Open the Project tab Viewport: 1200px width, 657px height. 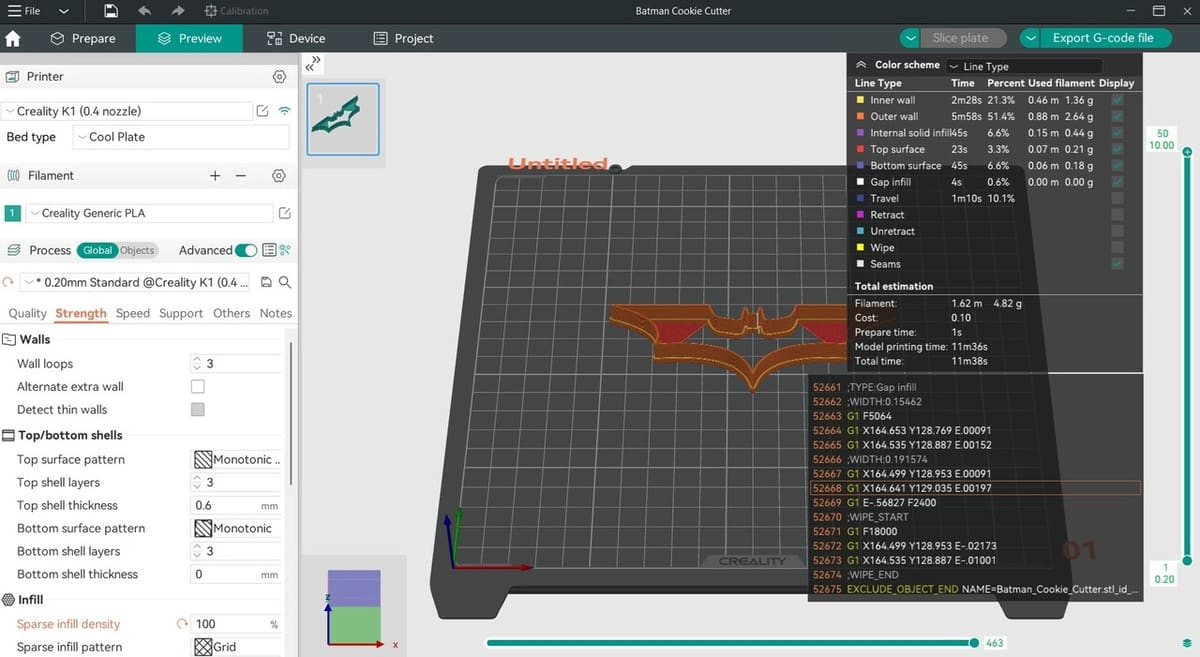403,38
